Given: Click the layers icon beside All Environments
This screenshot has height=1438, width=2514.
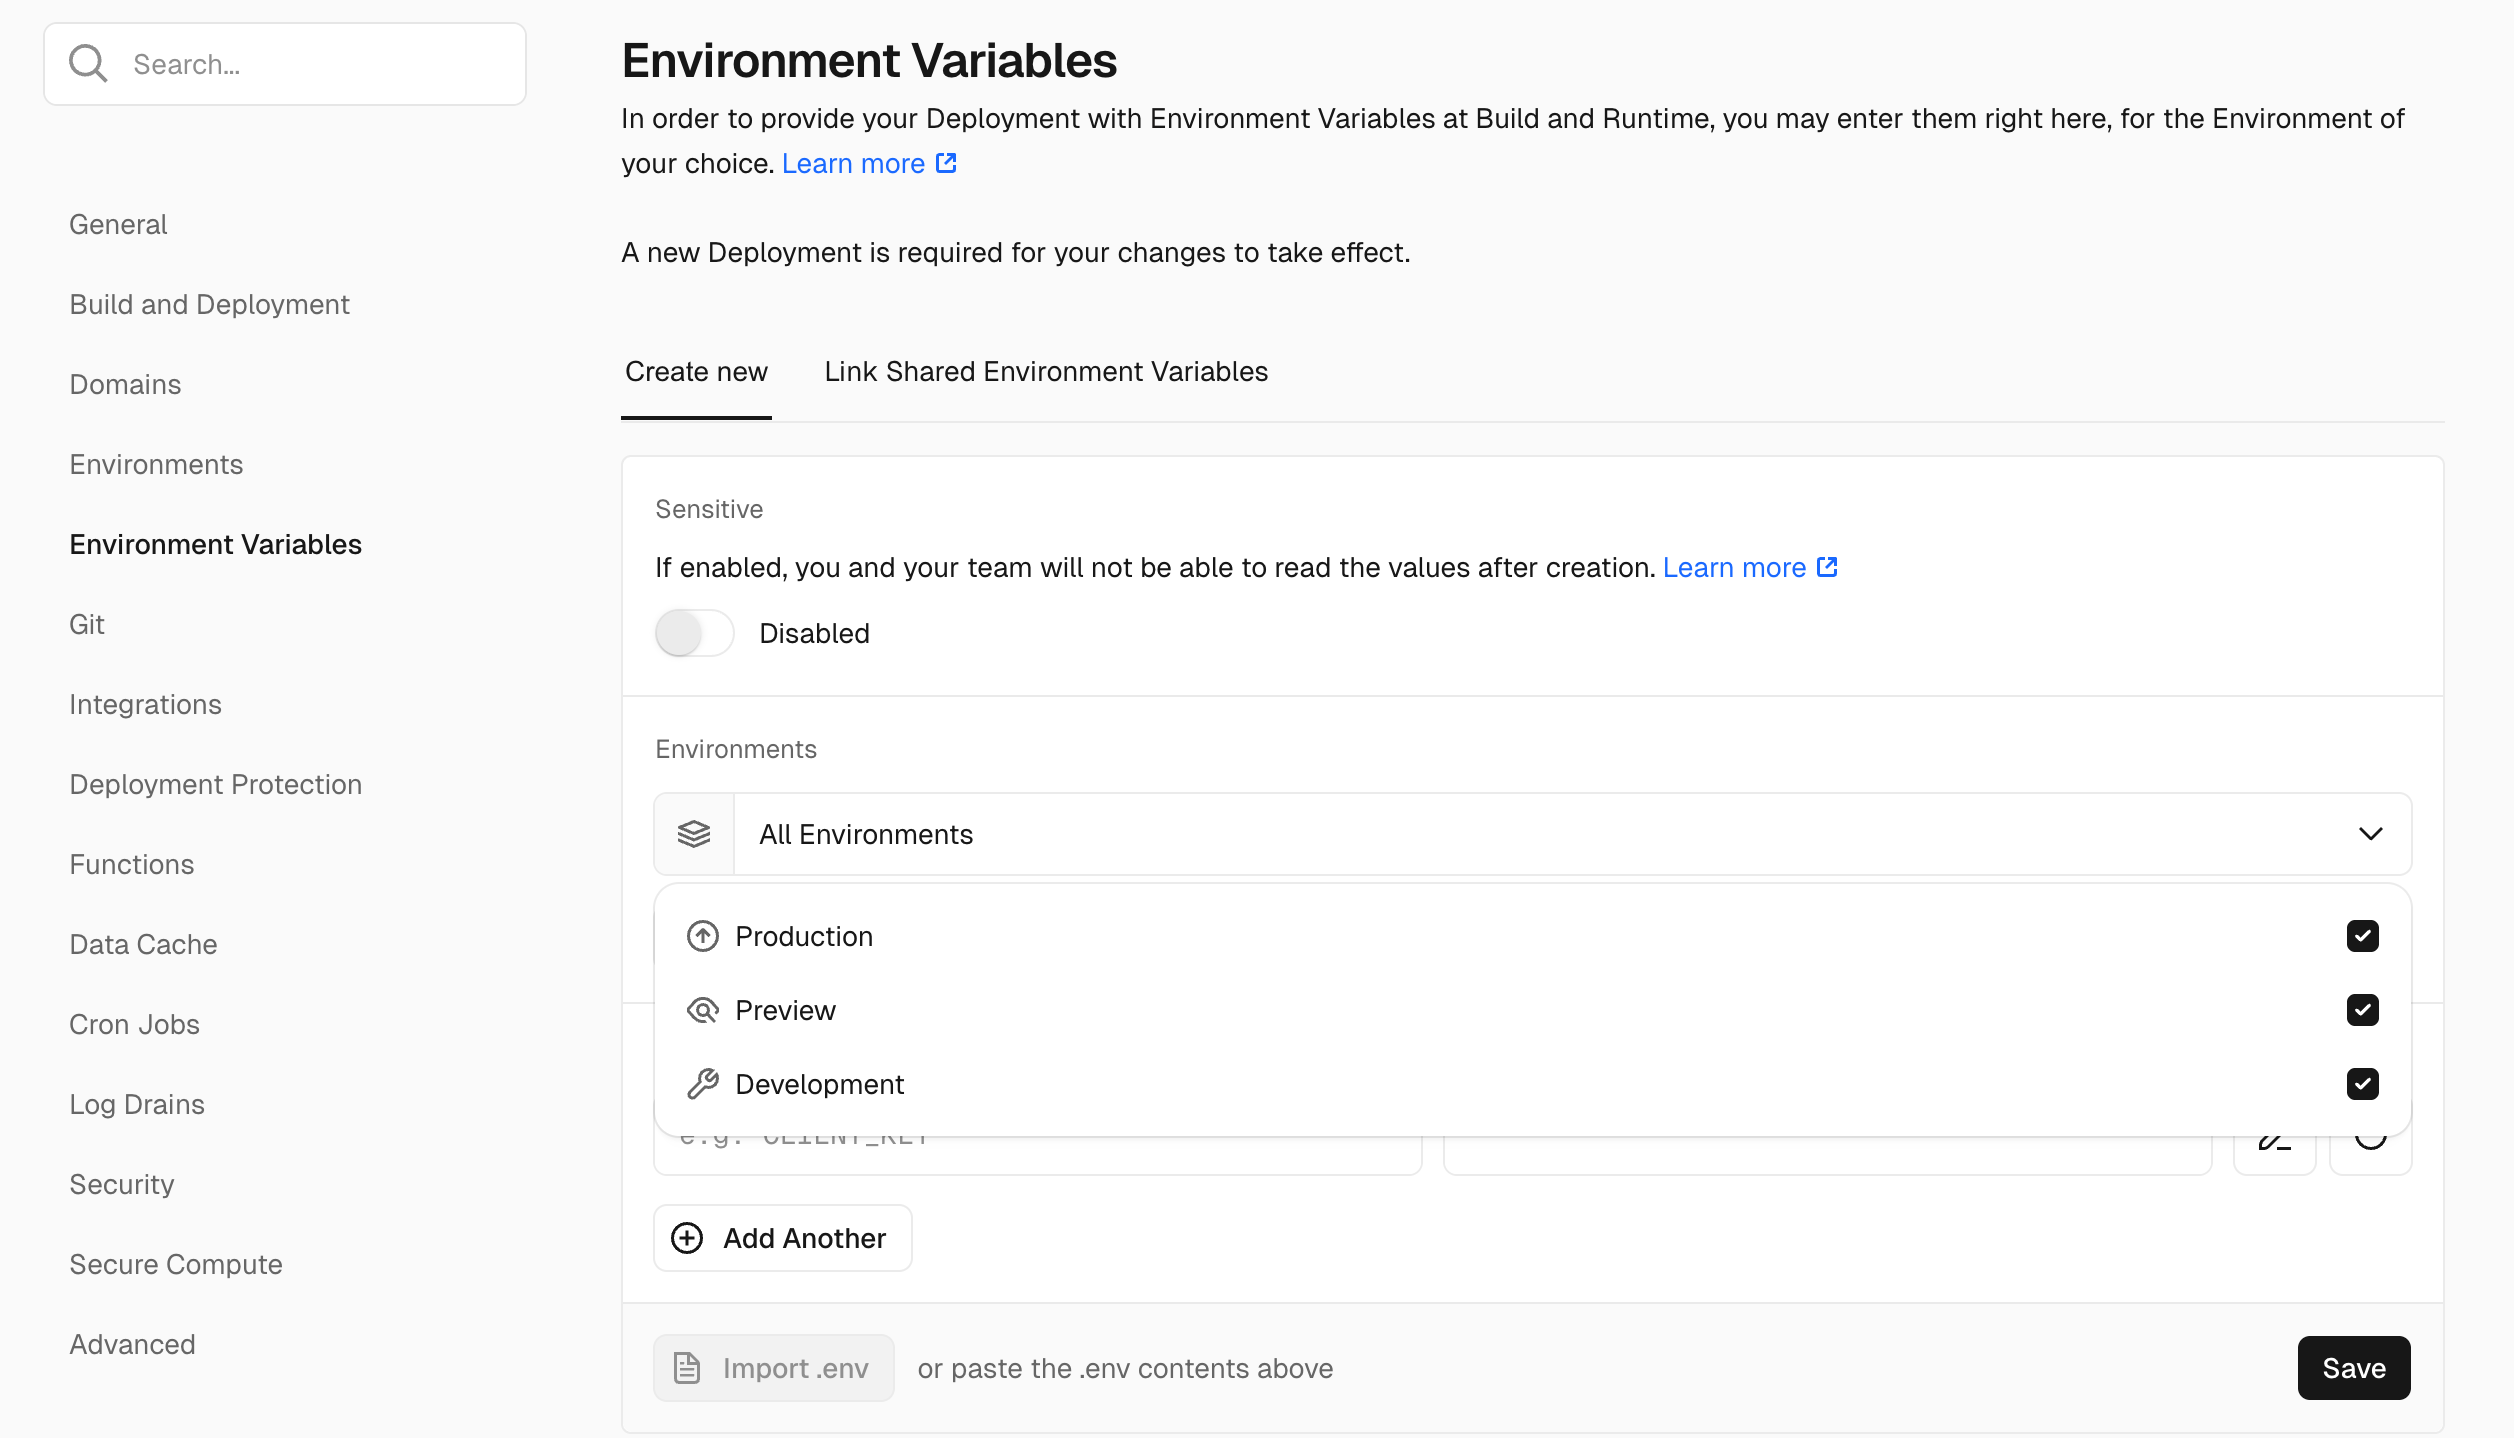Looking at the screenshot, I should (x=694, y=834).
